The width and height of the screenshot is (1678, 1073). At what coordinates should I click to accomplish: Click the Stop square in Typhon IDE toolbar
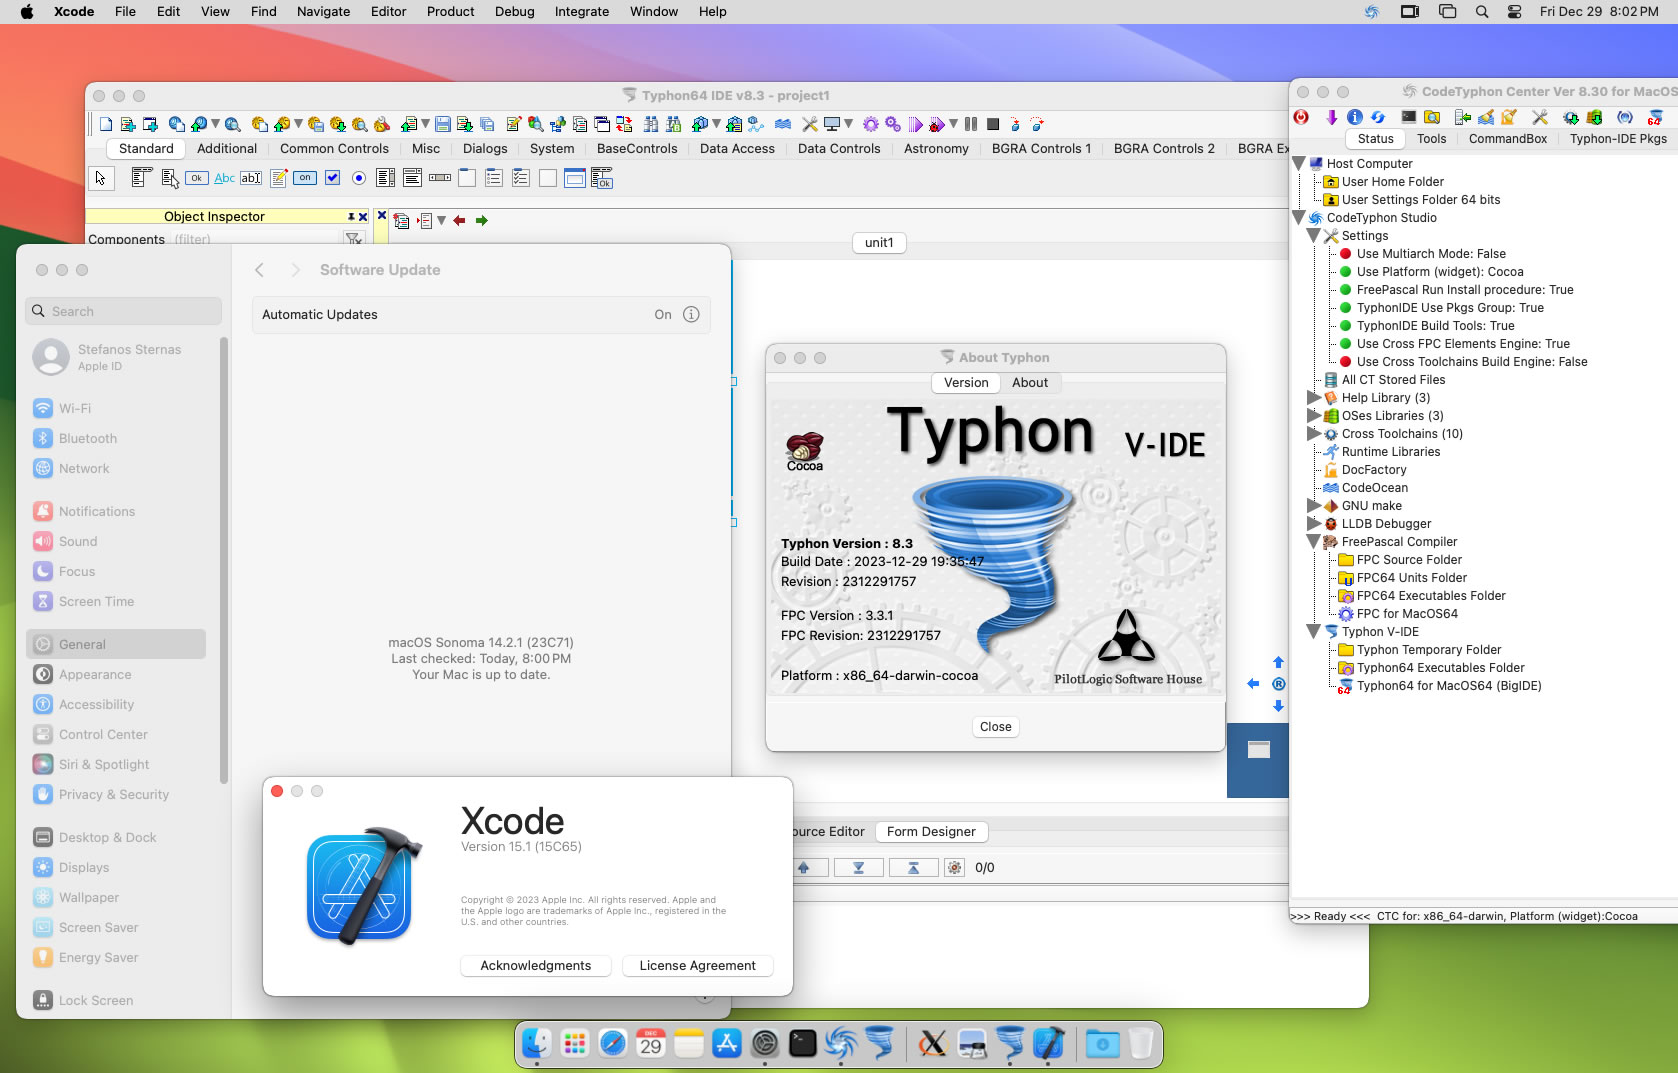(x=993, y=124)
